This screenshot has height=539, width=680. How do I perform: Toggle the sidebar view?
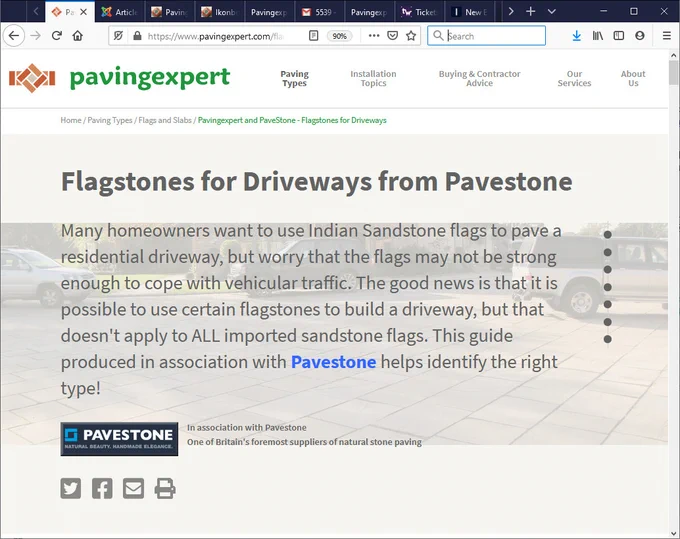[619, 36]
